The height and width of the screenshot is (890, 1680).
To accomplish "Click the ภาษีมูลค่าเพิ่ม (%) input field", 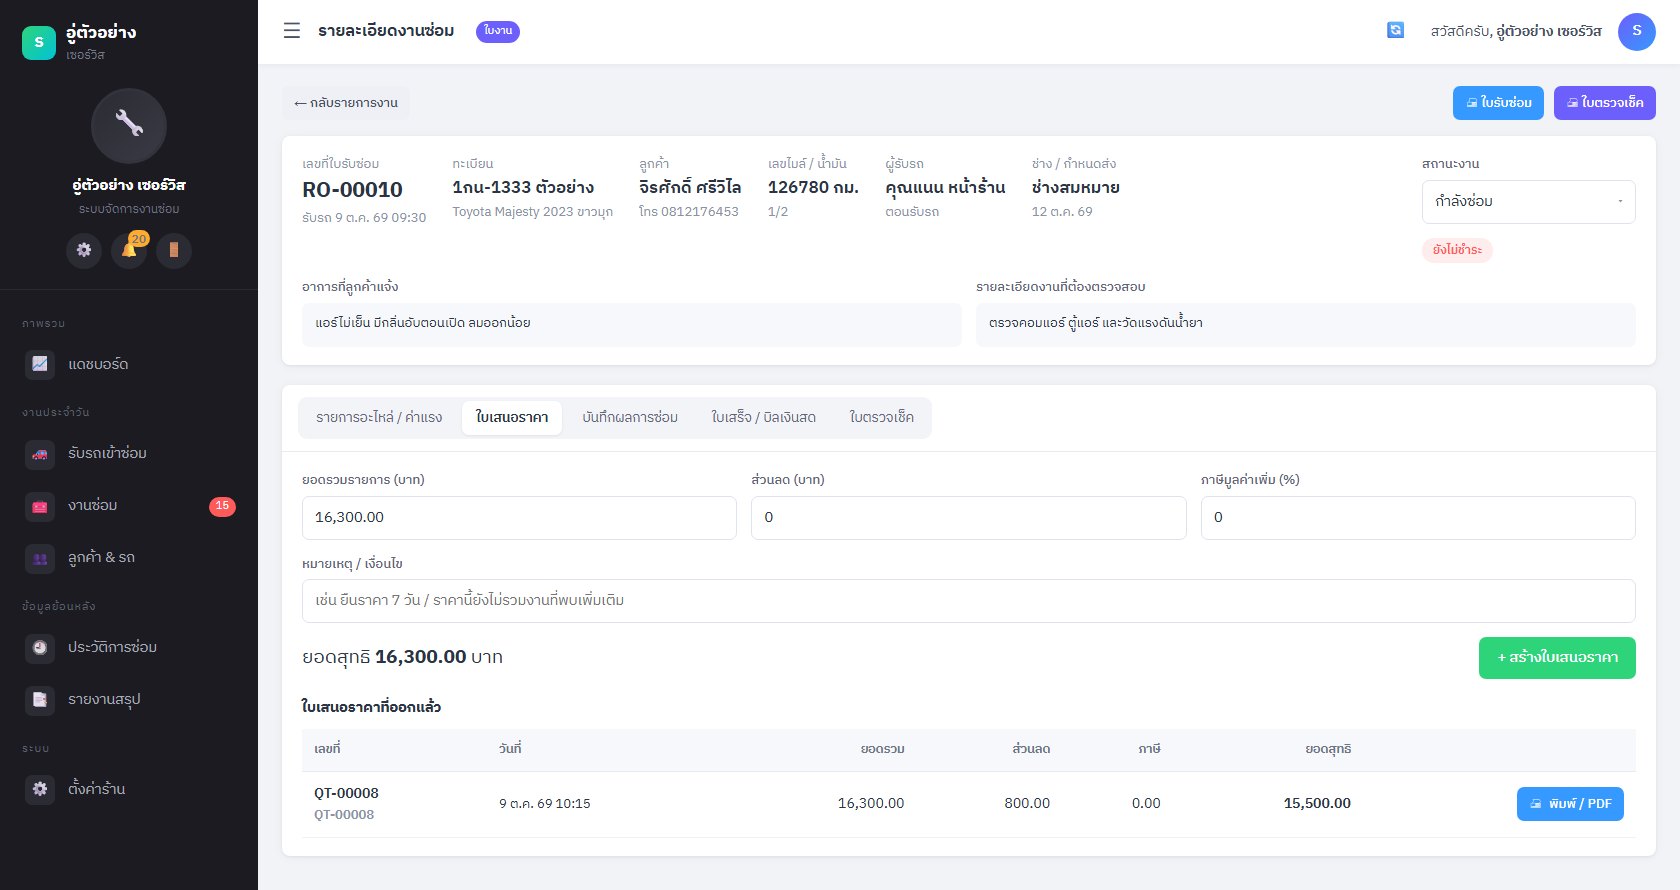I will (1418, 518).
